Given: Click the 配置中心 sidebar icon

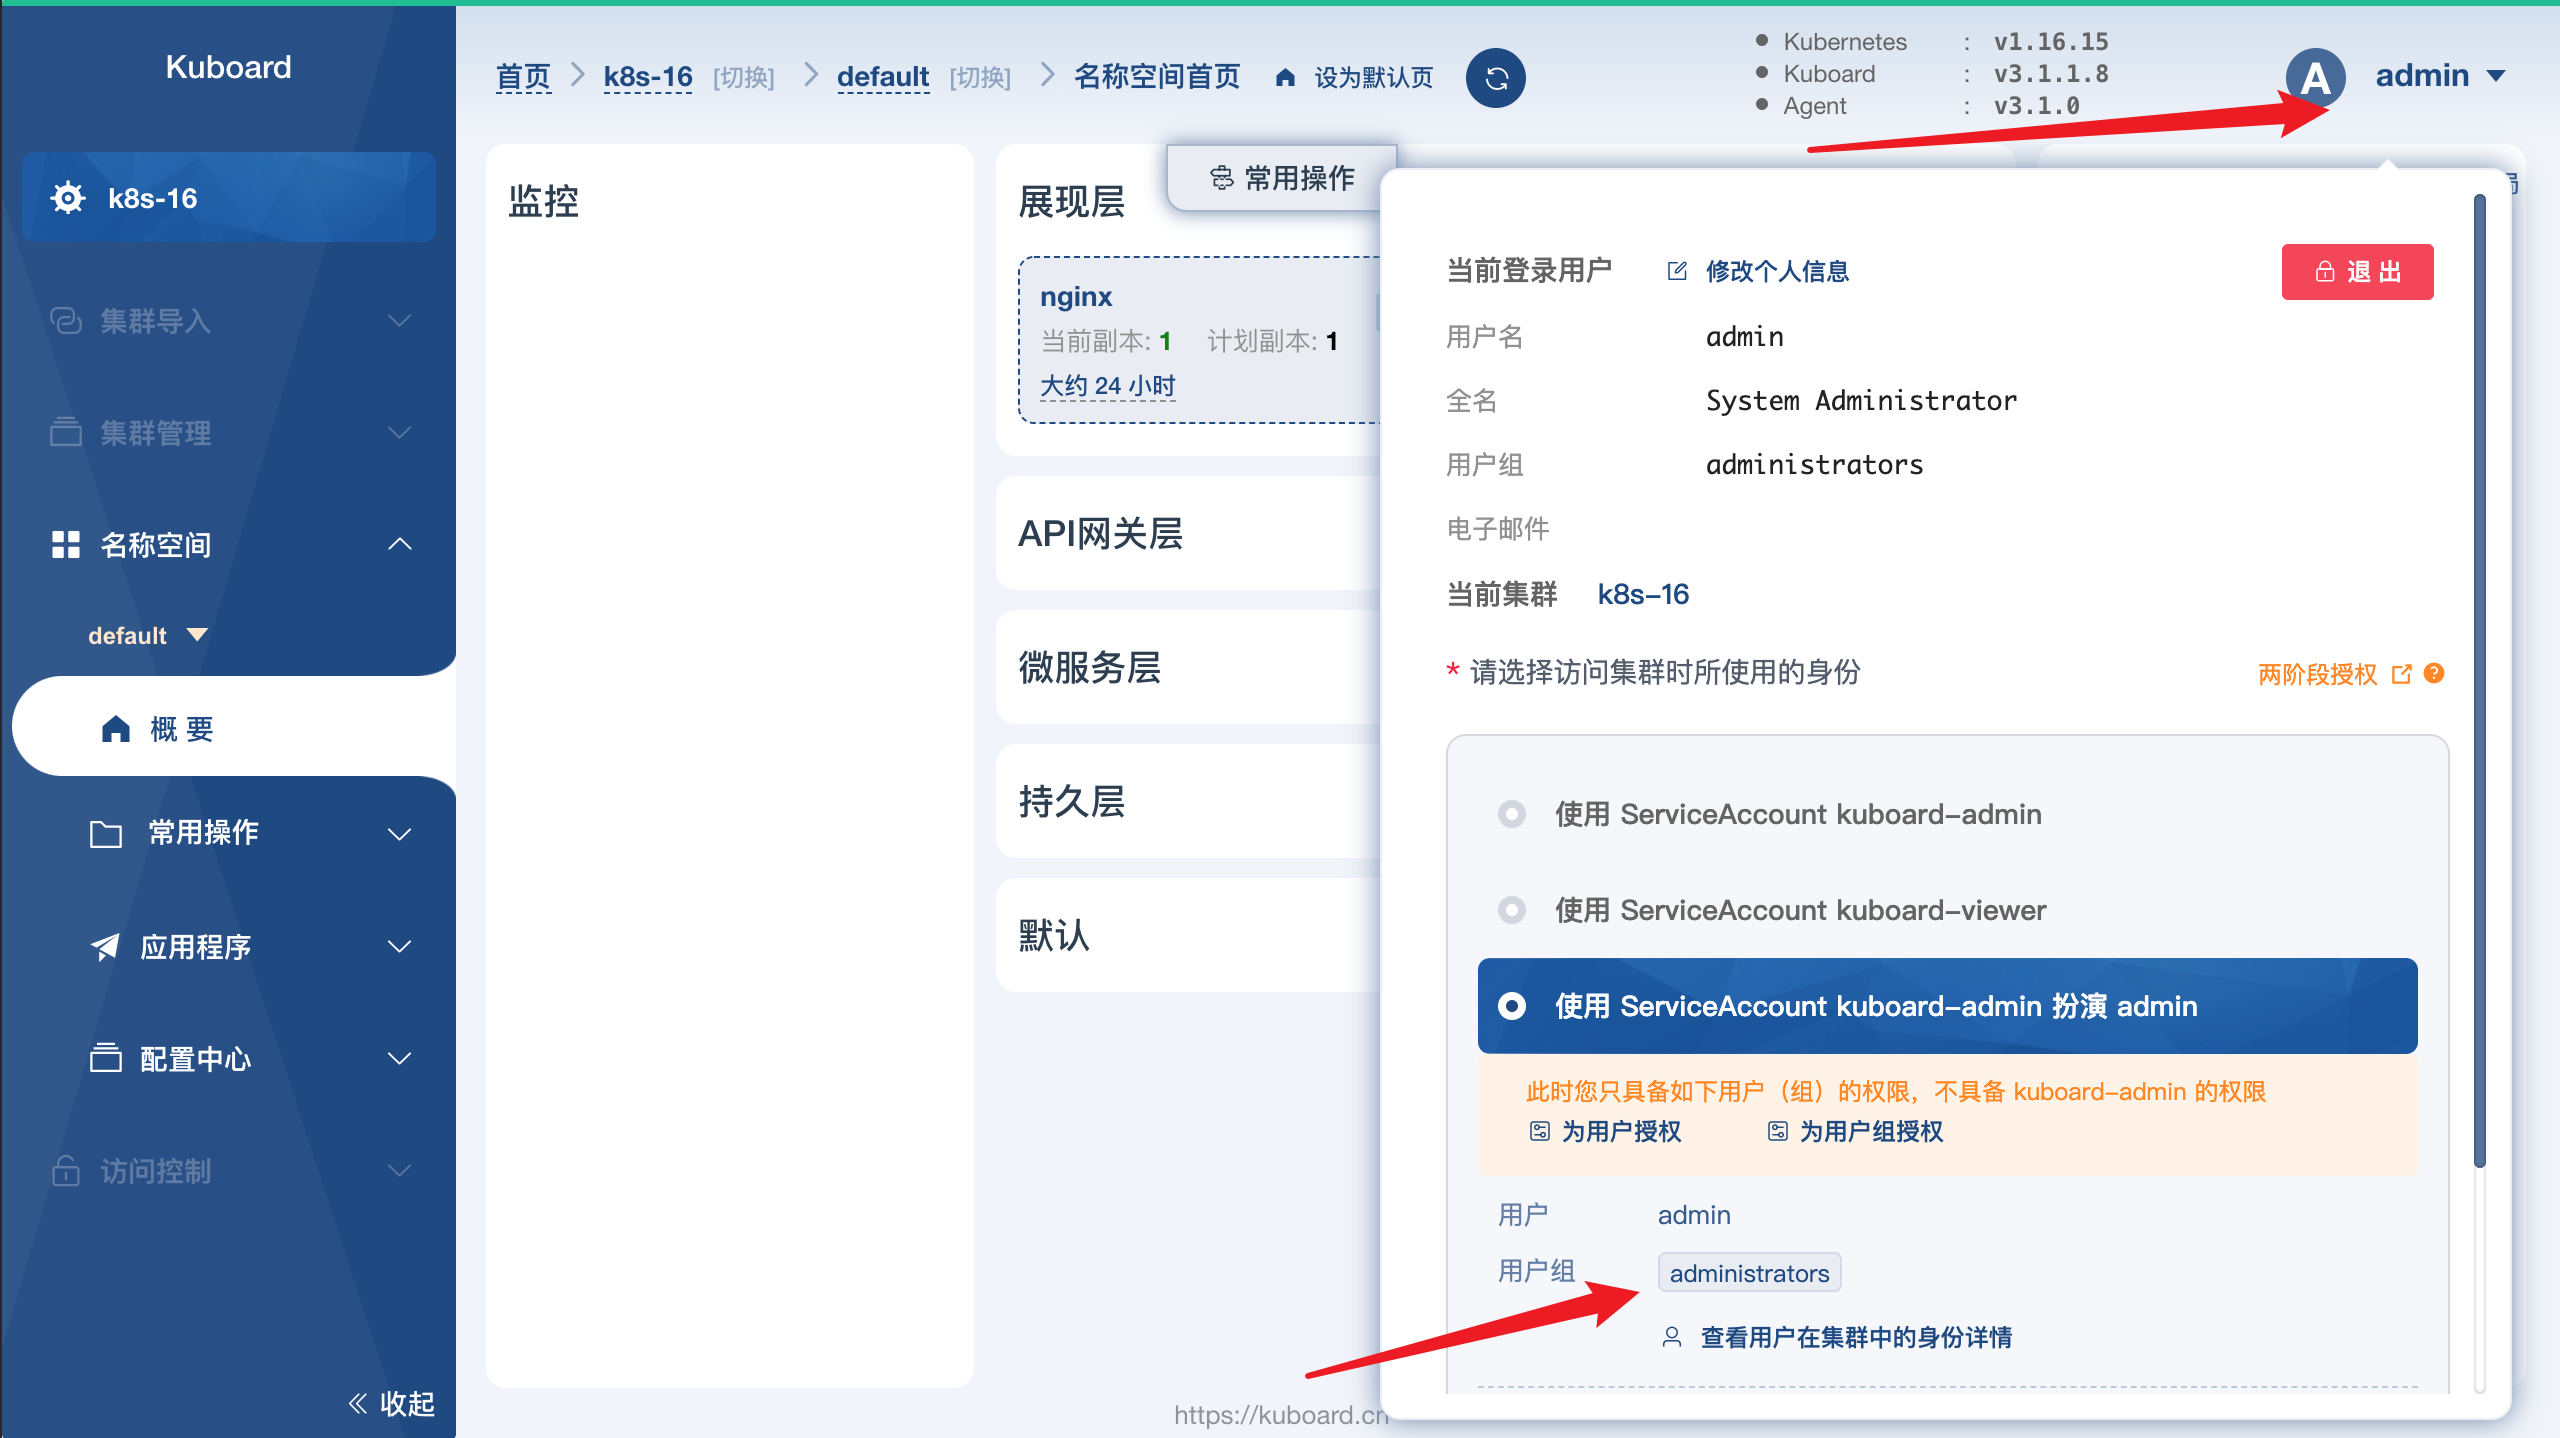Looking at the screenshot, I should tap(106, 1058).
